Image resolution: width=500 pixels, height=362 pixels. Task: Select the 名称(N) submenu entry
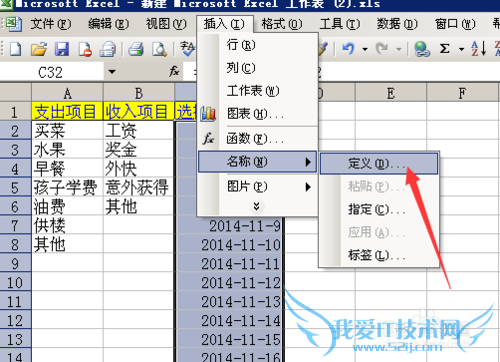point(257,162)
